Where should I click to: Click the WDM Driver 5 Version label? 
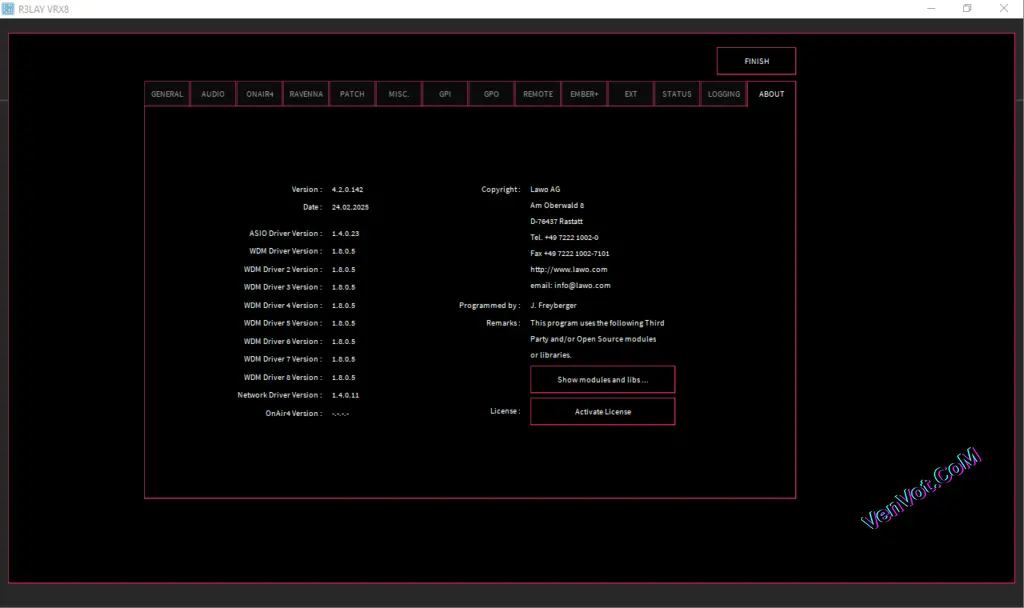283,323
